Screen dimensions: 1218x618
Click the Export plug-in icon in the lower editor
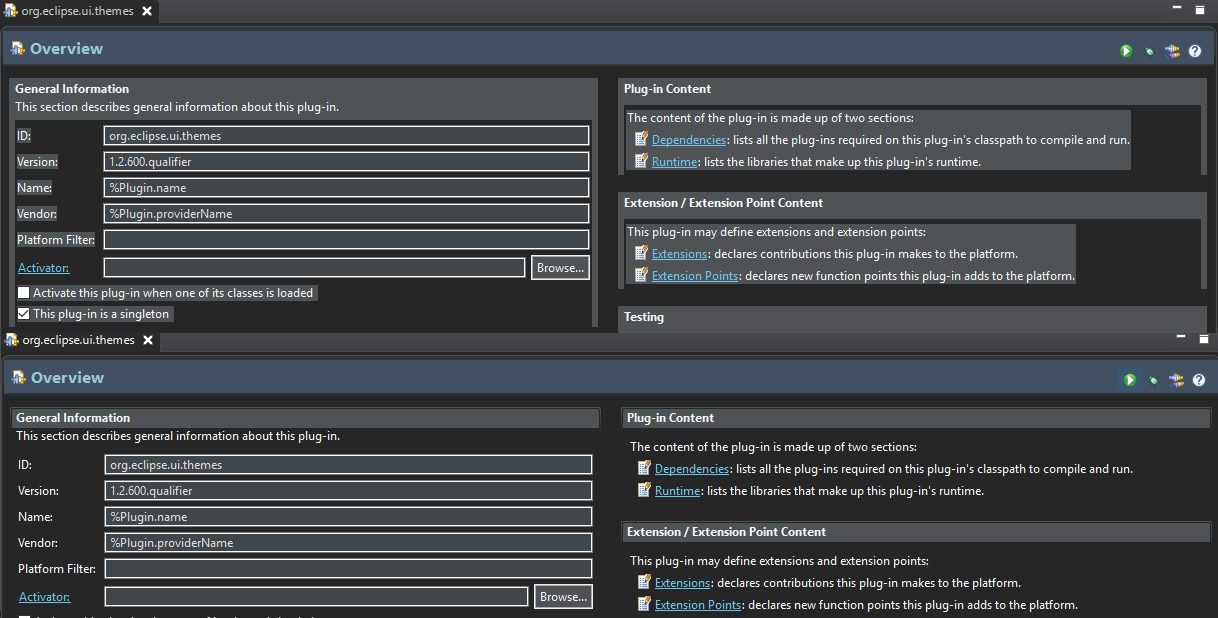click(x=1176, y=380)
